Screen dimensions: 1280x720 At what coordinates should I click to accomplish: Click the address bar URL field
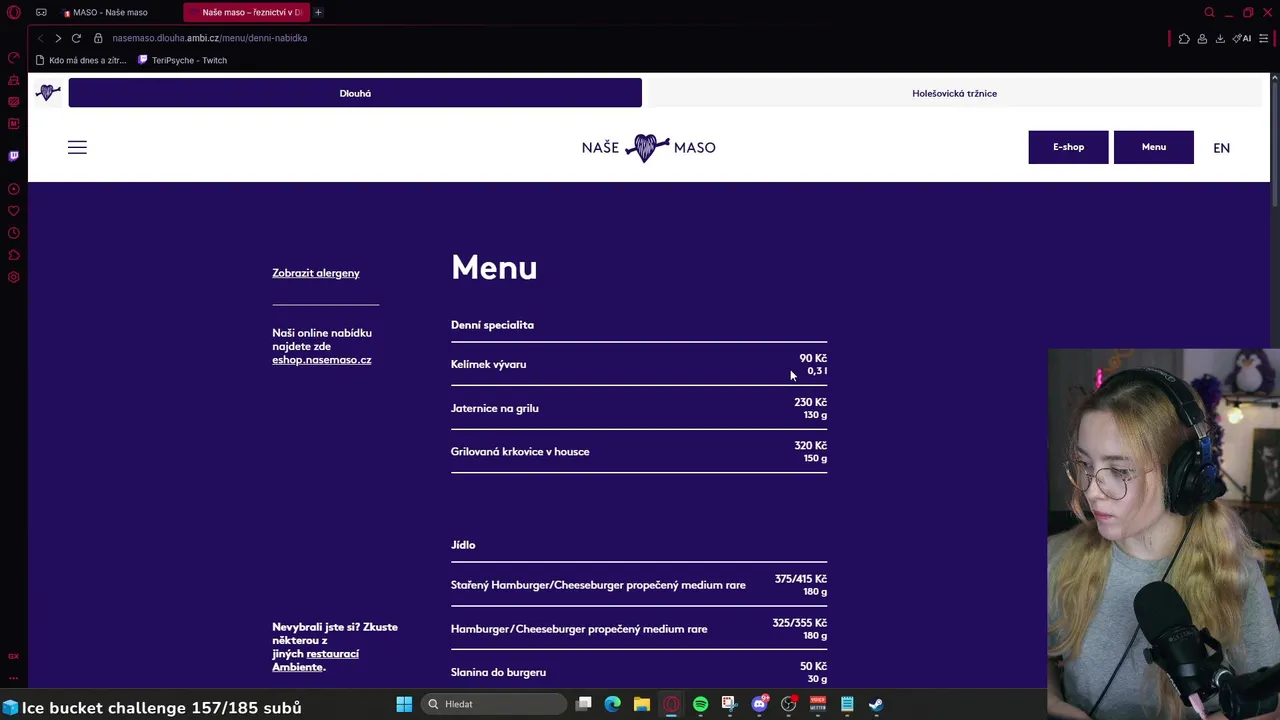coord(209,38)
